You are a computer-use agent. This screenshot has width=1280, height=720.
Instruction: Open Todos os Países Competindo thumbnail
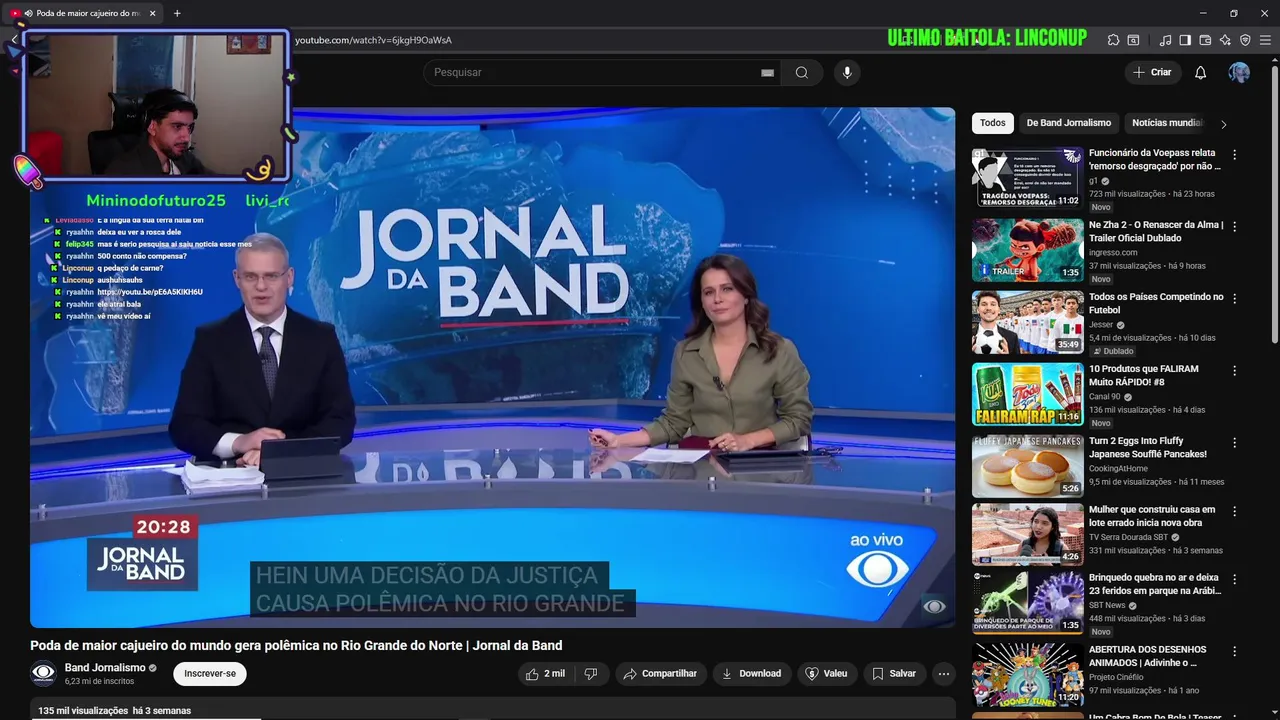(1027, 322)
